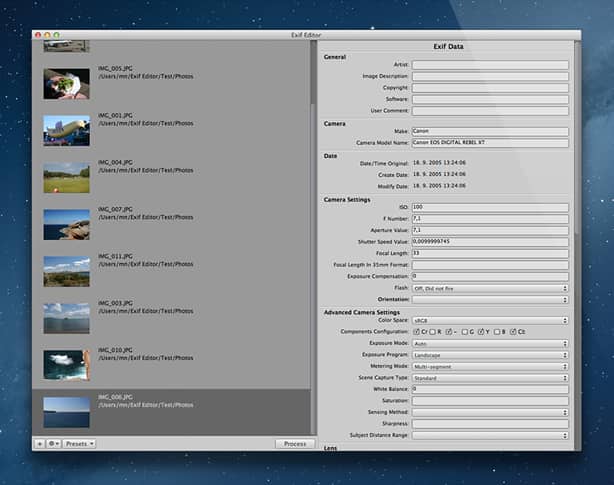
Task: Click the Artist text field
Action: pyautogui.click(x=489, y=65)
